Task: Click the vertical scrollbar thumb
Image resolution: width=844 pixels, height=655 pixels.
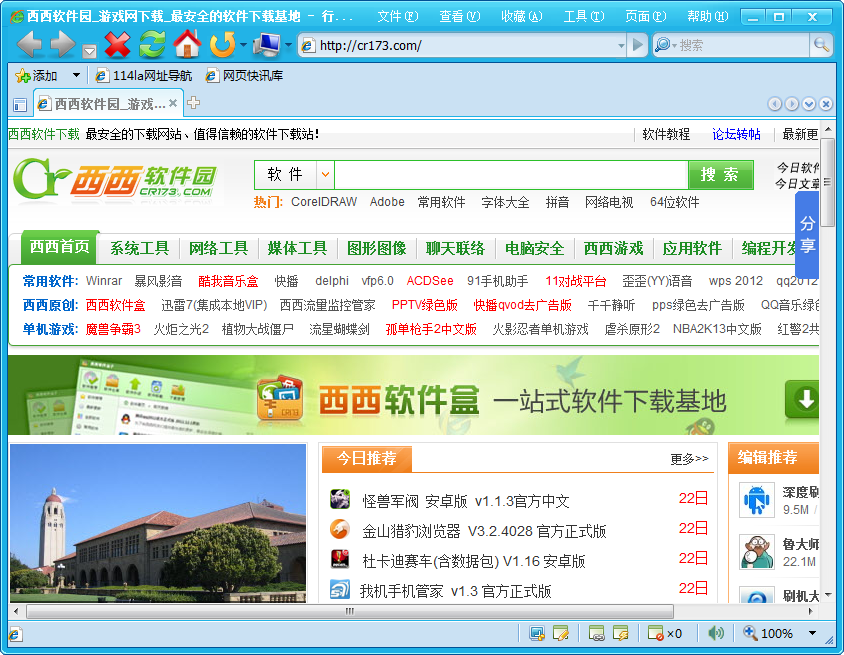Action: 828,182
